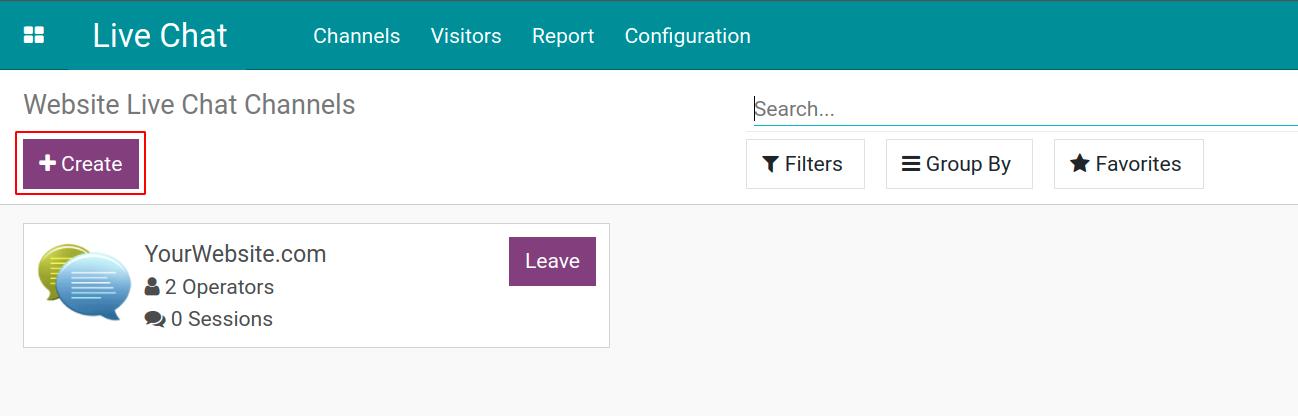Expand the Favorites dropdown
Image resolution: width=1298 pixels, height=416 pixels.
1128,164
